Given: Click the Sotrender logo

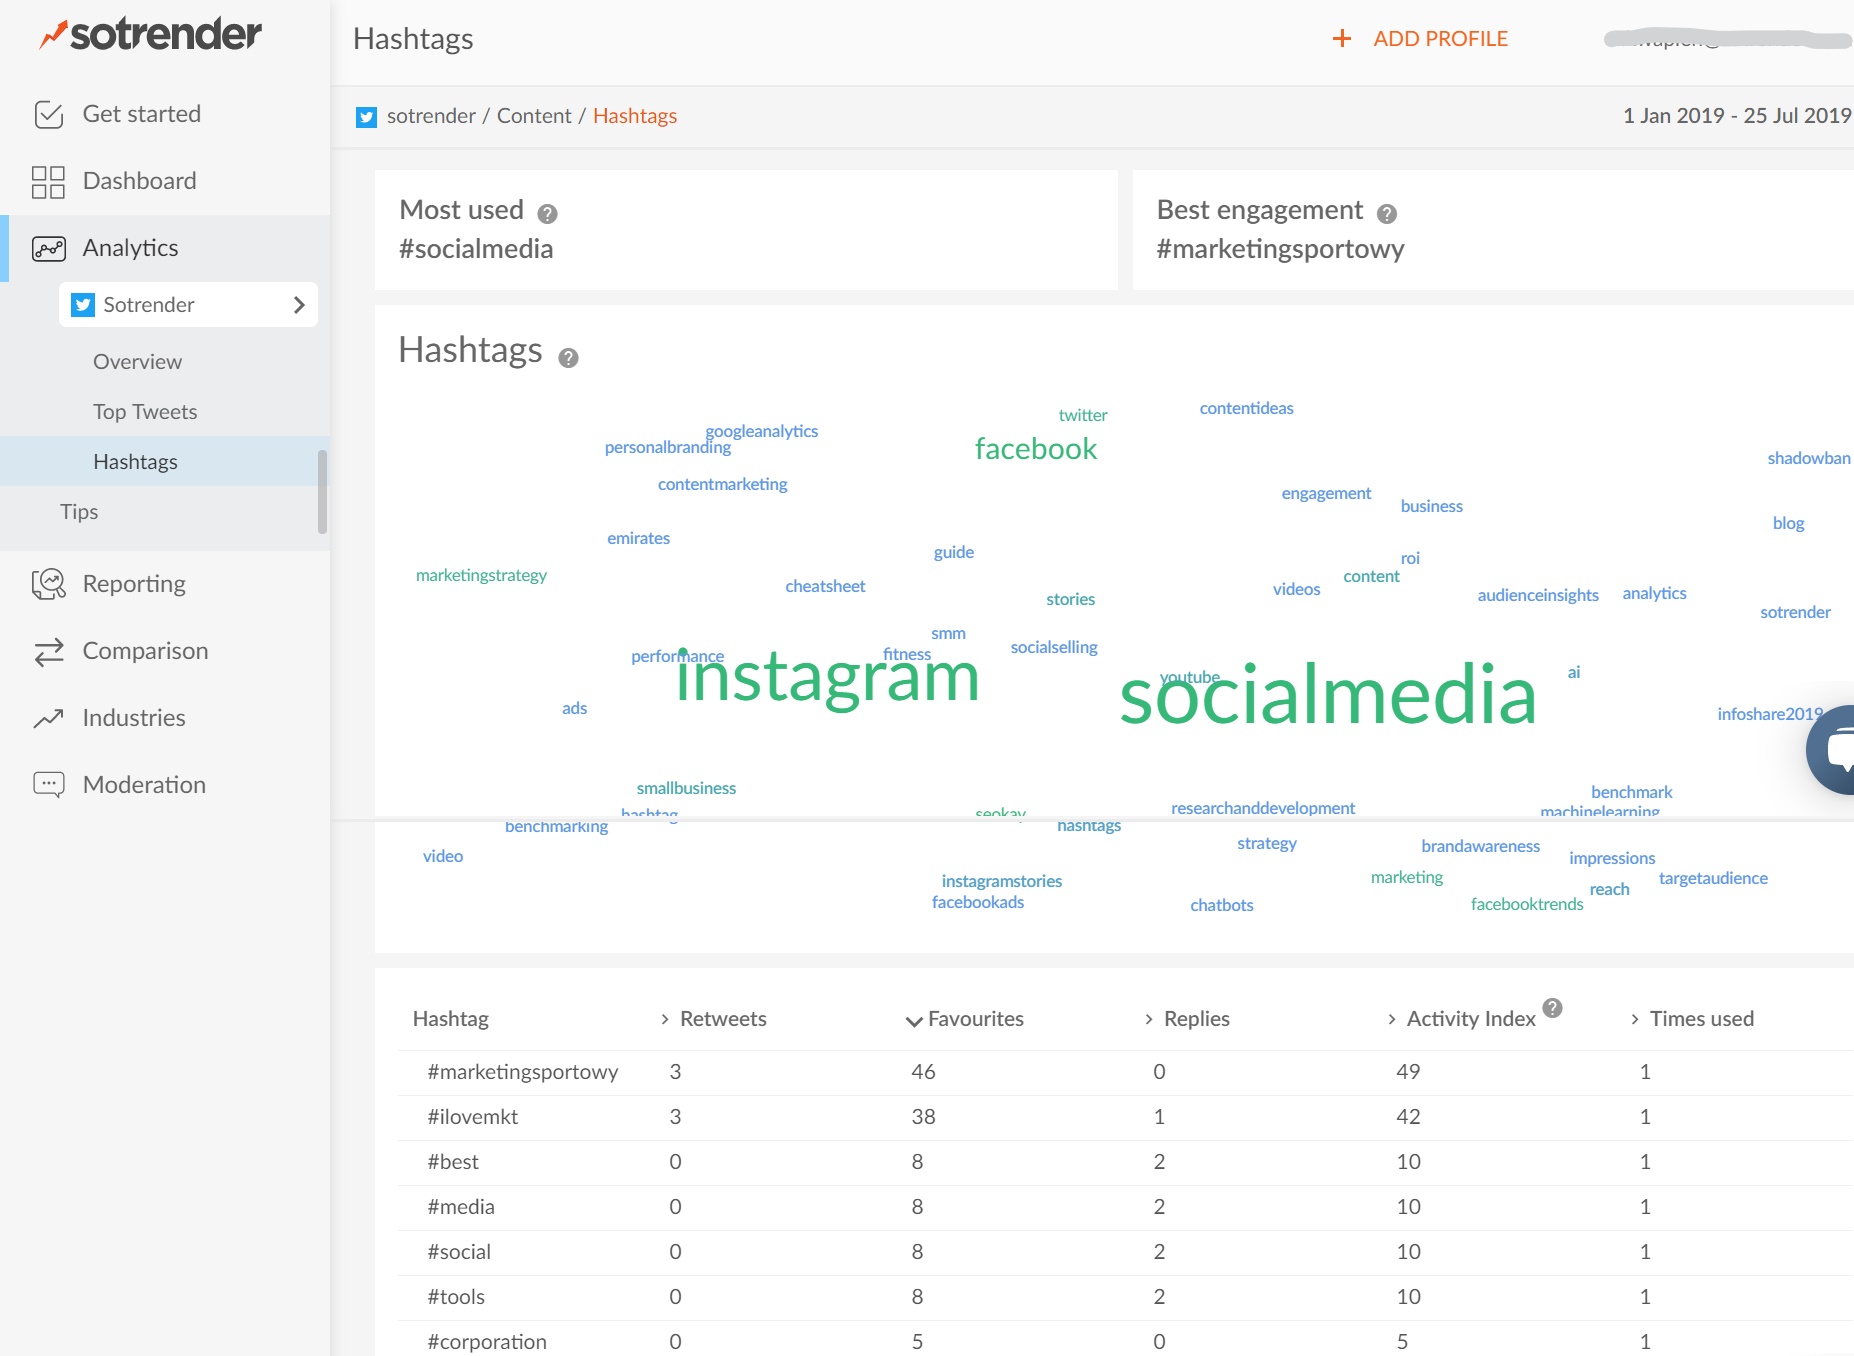Looking at the screenshot, I should (150, 33).
